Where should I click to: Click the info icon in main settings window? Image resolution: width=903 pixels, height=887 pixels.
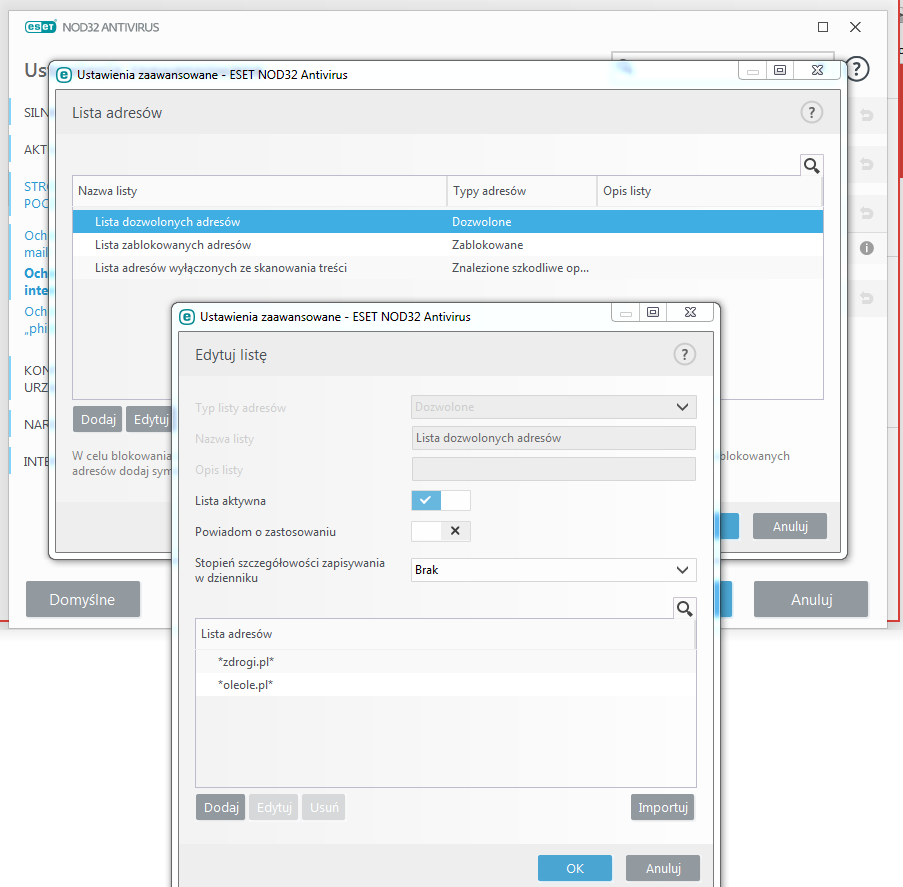click(x=867, y=248)
